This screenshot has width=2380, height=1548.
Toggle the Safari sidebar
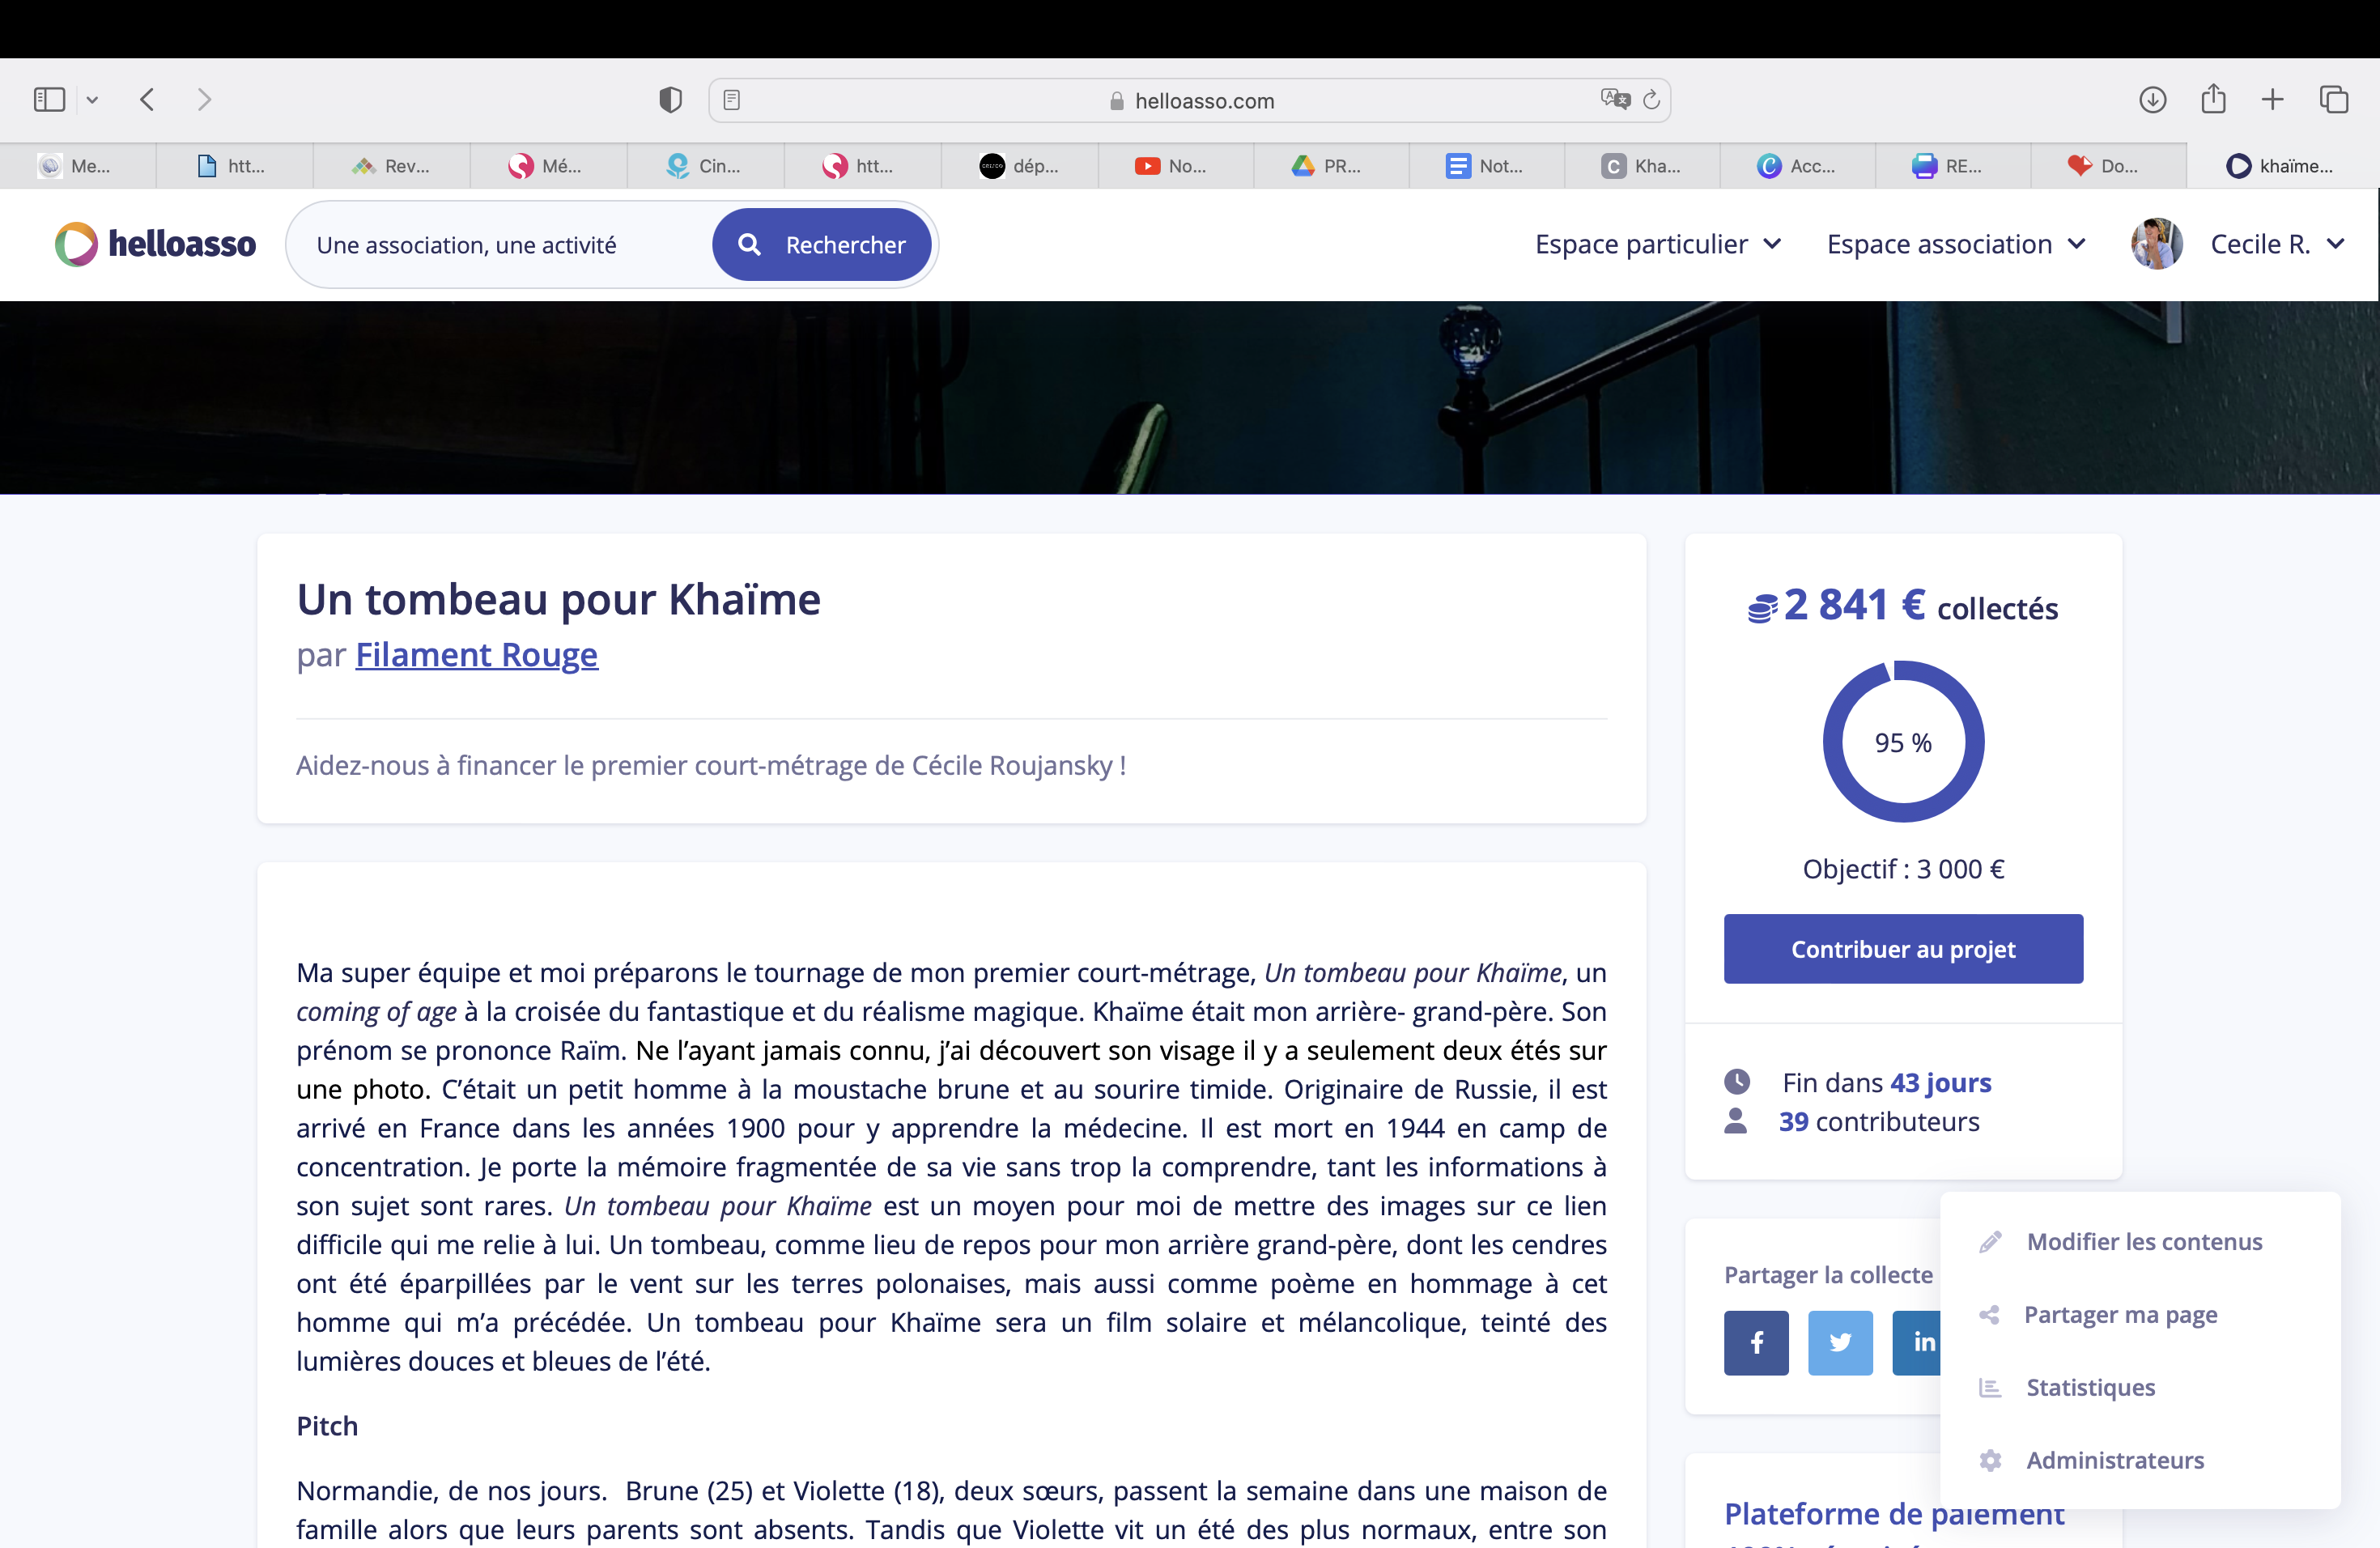(49, 100)
